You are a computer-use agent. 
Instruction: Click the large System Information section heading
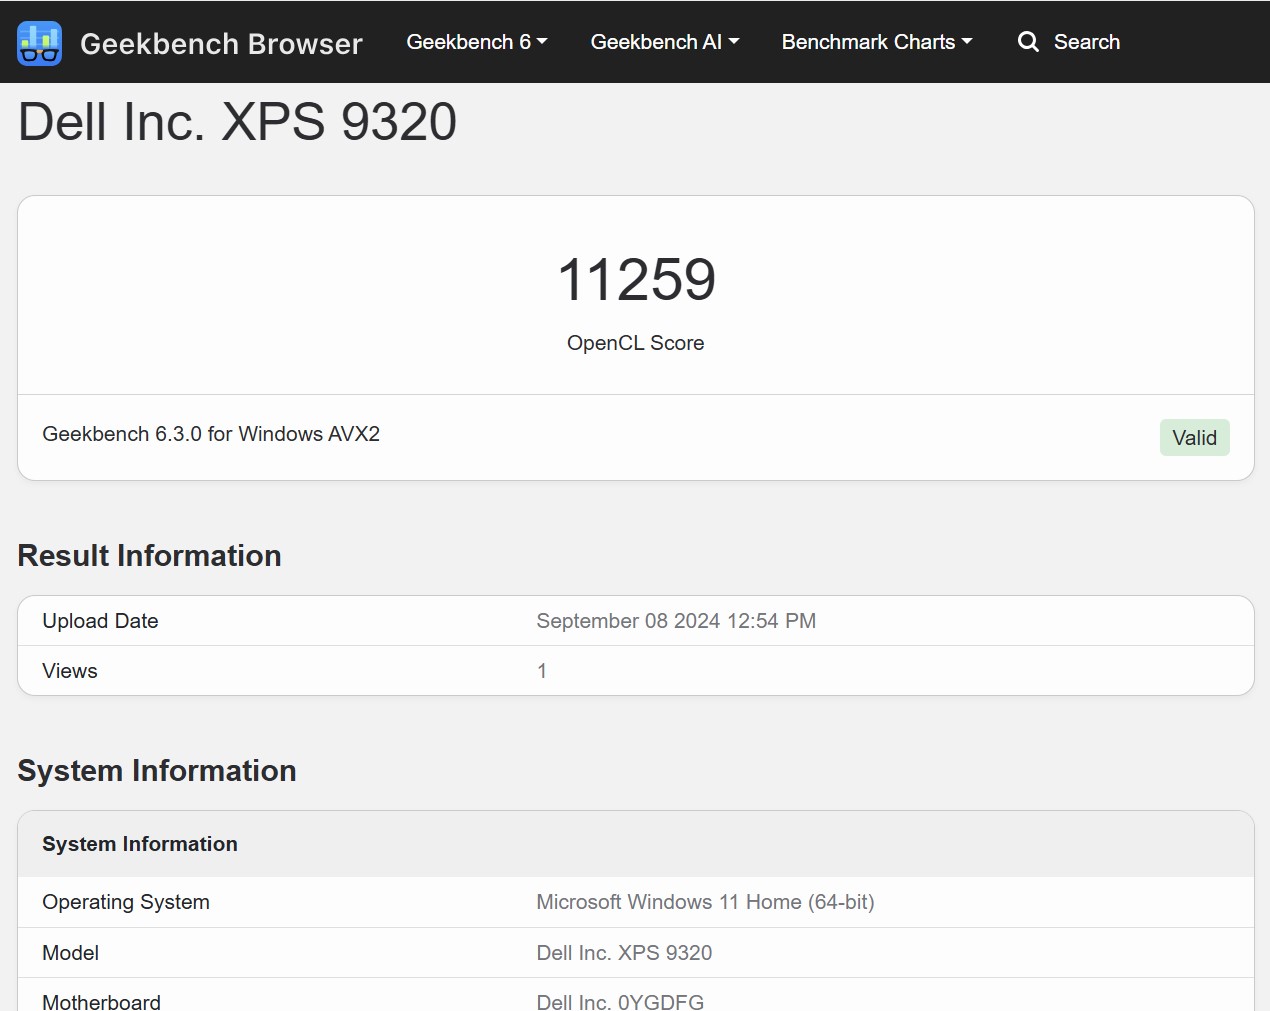[157, 771]
